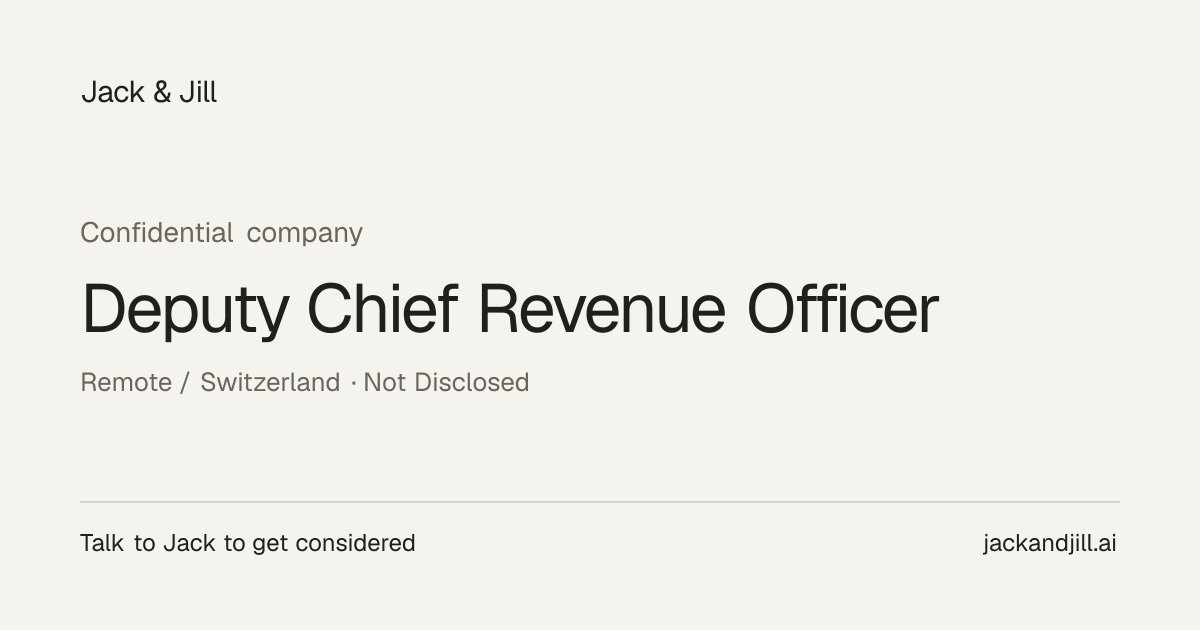Click the horizontal divider line above the footer

(600, 502)
